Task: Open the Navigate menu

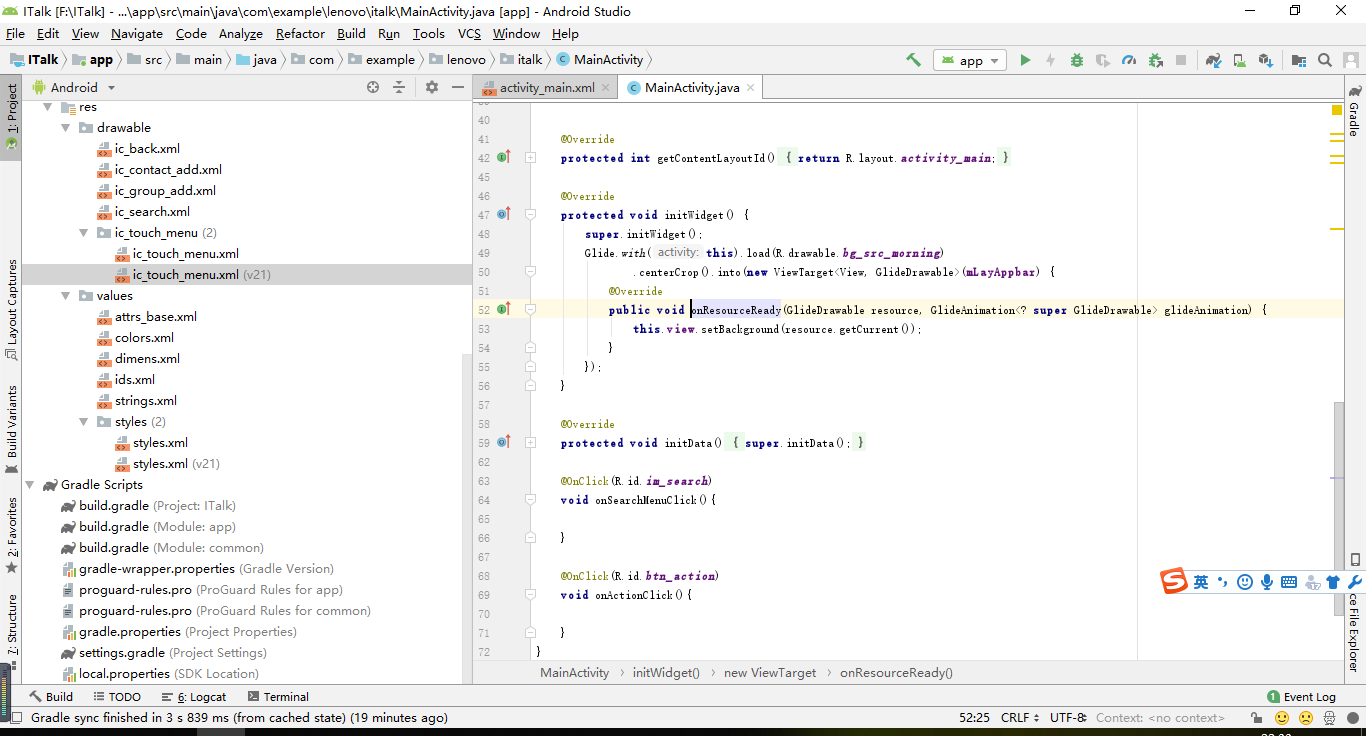Action: (137, 33)
